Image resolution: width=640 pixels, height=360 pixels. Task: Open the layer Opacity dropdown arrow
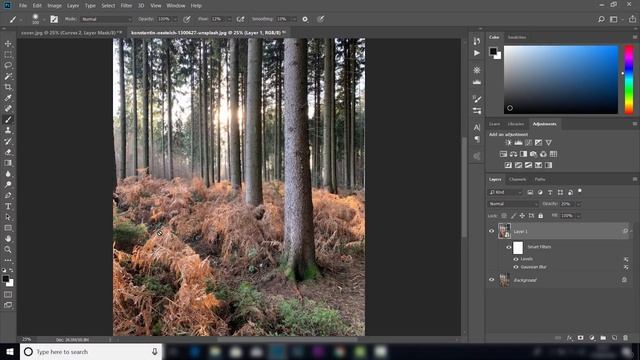[x=578, y=204]
